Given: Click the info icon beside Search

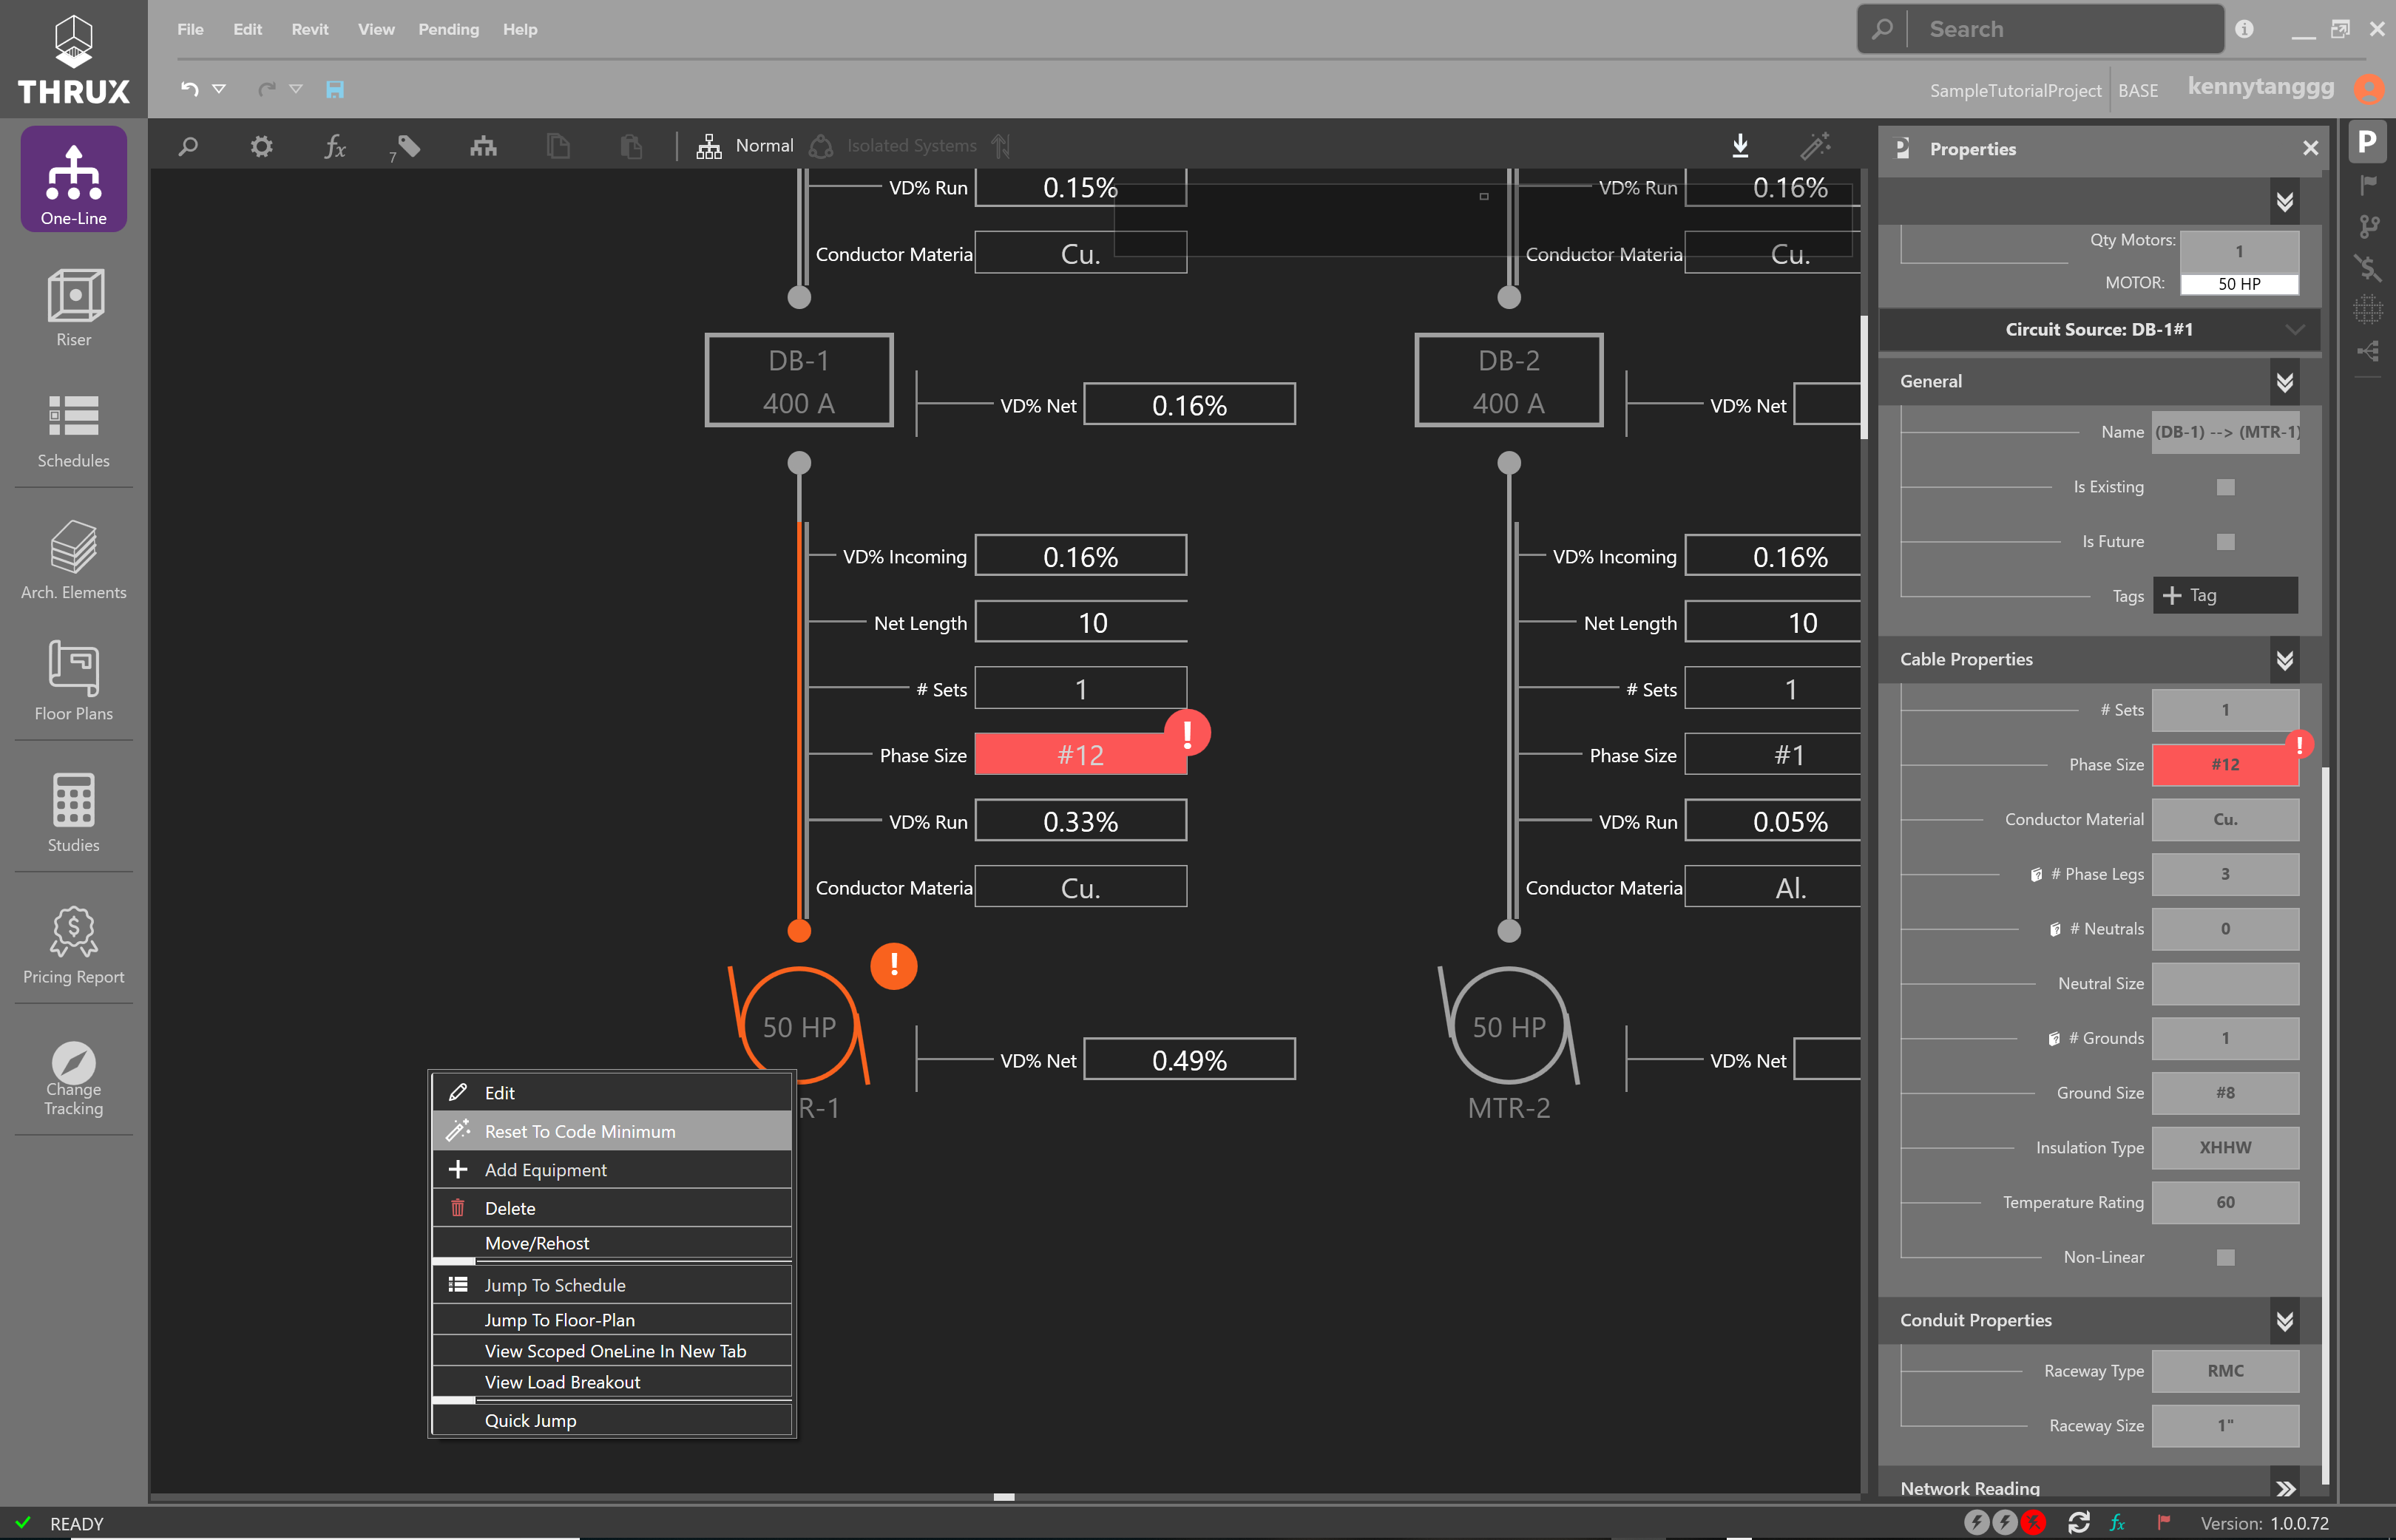Looking at the screenshot, I should [x=2244, y=29].
